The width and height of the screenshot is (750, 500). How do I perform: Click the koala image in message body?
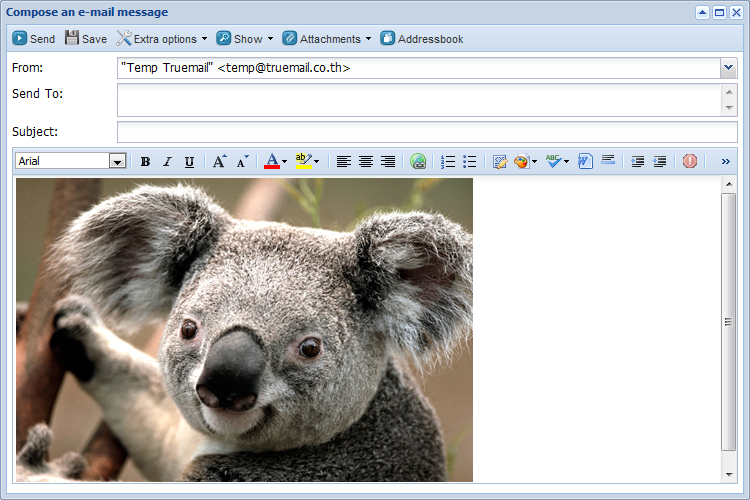coord(244,330)
